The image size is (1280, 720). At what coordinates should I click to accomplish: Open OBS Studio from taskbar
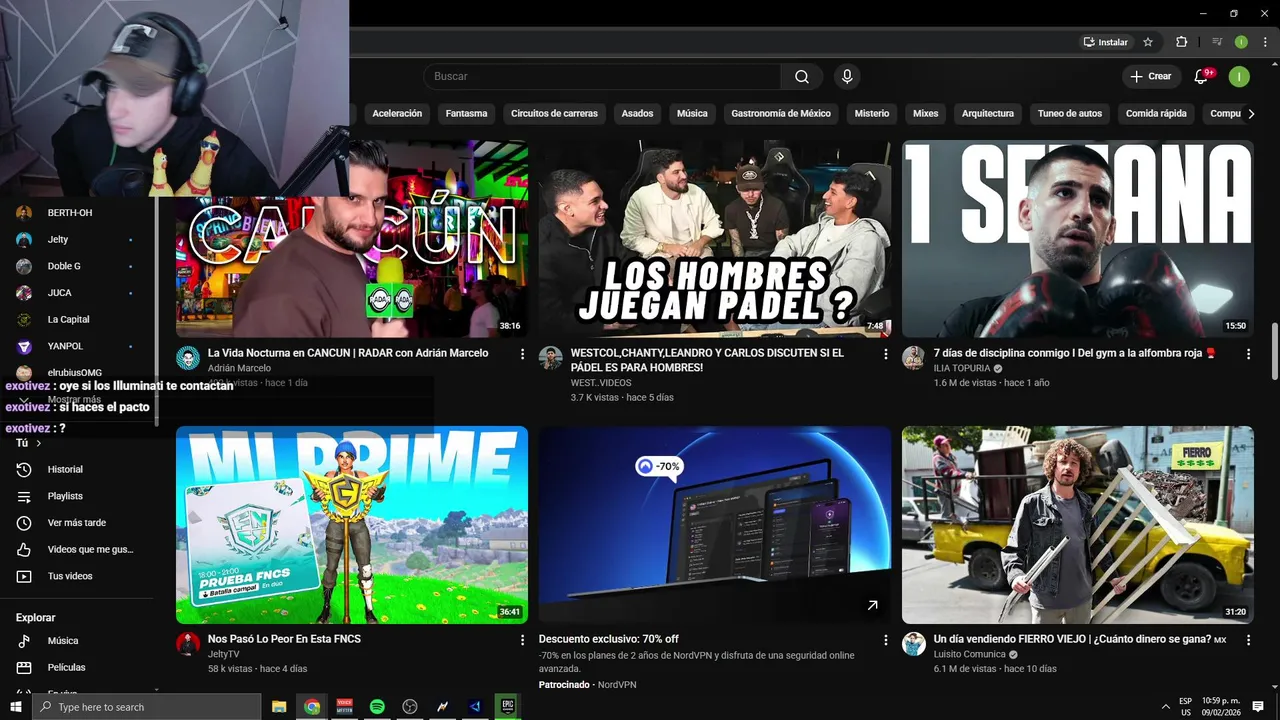pos(410,707)
